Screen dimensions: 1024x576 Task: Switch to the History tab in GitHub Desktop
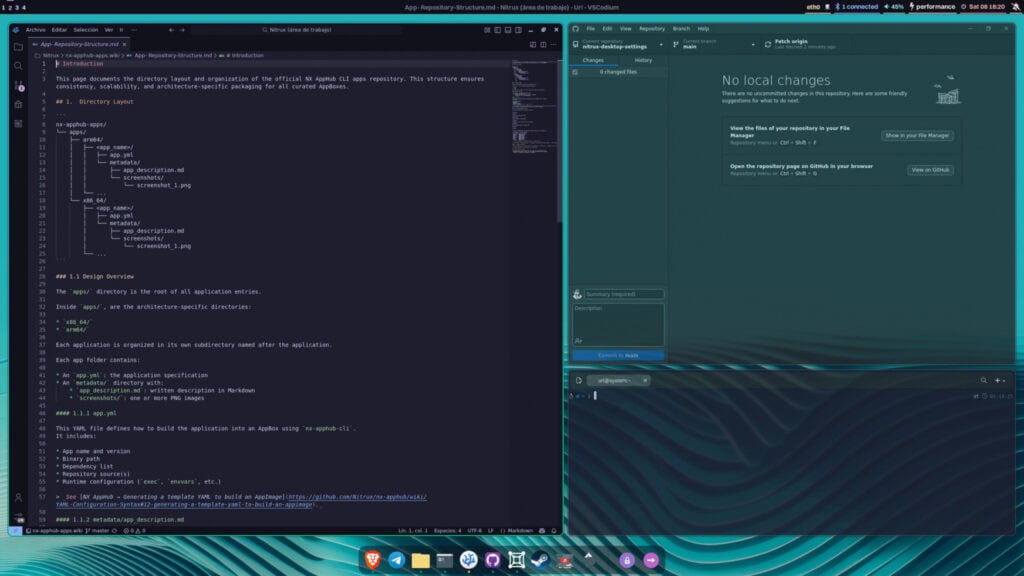point(641,60)
